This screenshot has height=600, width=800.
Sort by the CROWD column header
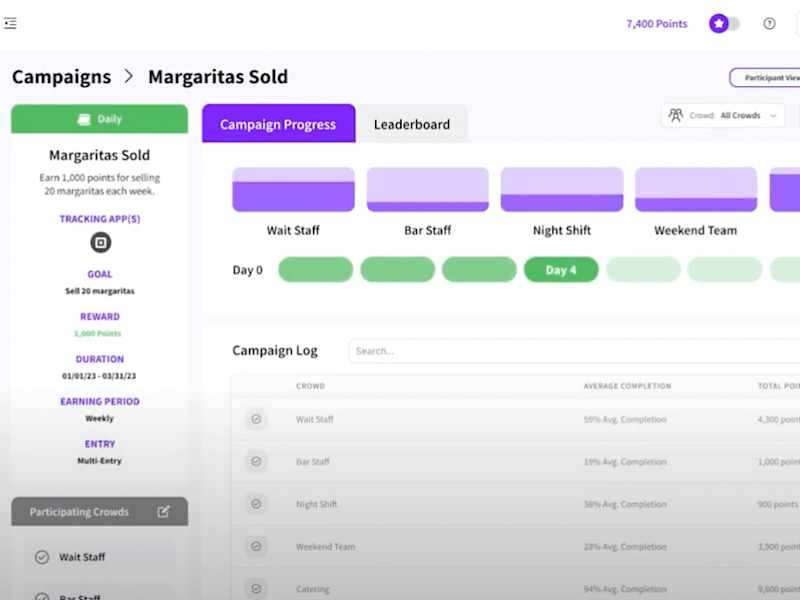310,386
